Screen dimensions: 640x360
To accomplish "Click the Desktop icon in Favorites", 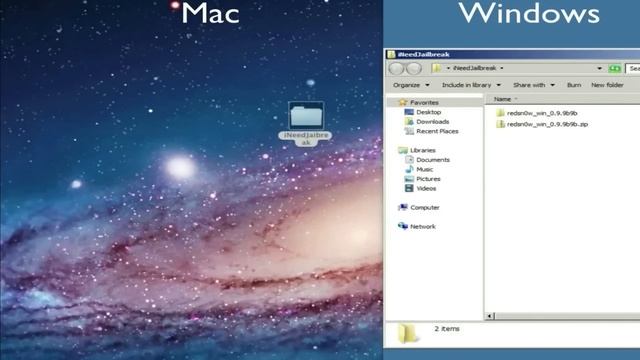I will [409, 112].
